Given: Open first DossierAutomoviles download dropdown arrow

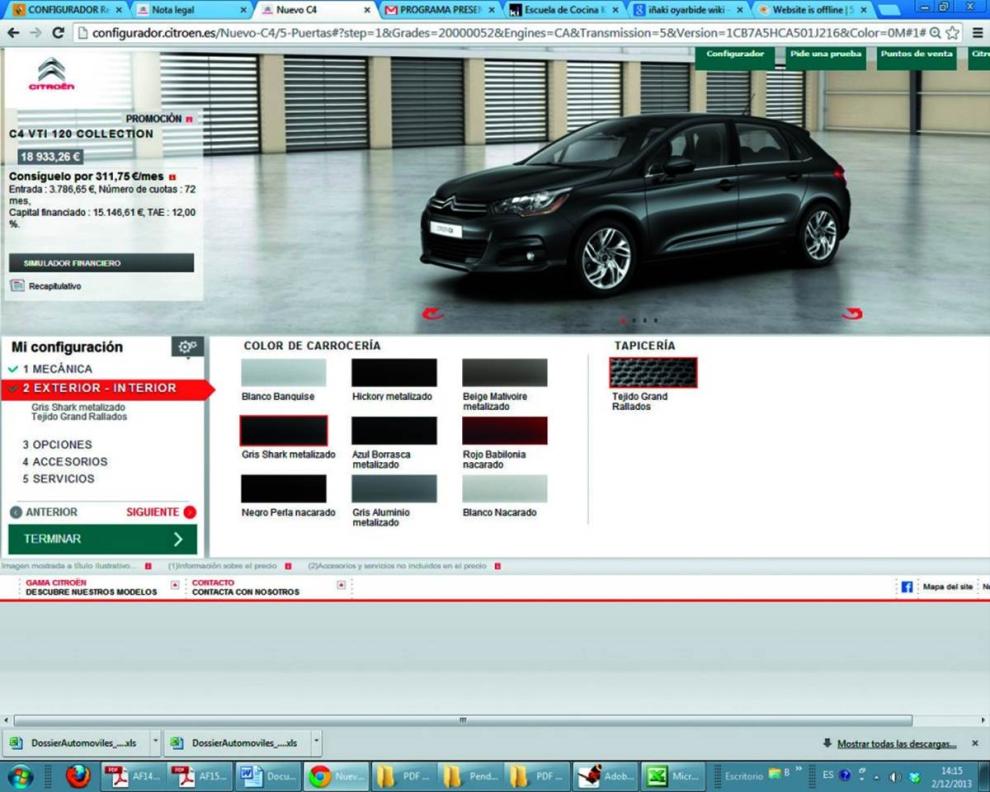Looking at the screenshot, I should coord(155,743).
